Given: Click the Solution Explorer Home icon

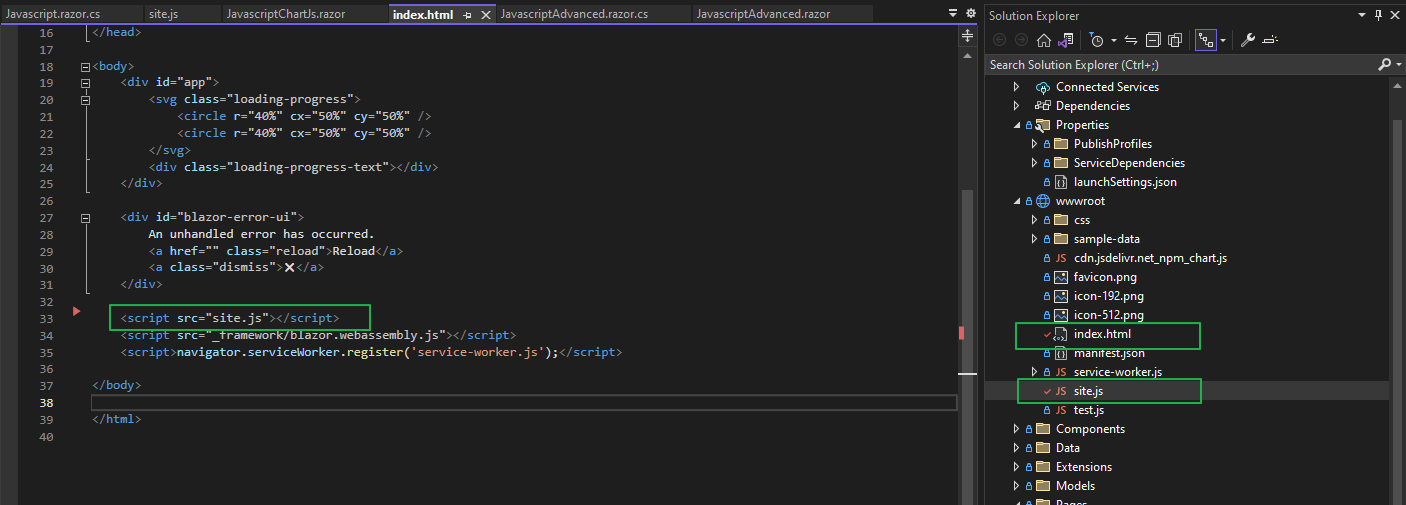Looking at the screenshot, I should click(1044, 40).
